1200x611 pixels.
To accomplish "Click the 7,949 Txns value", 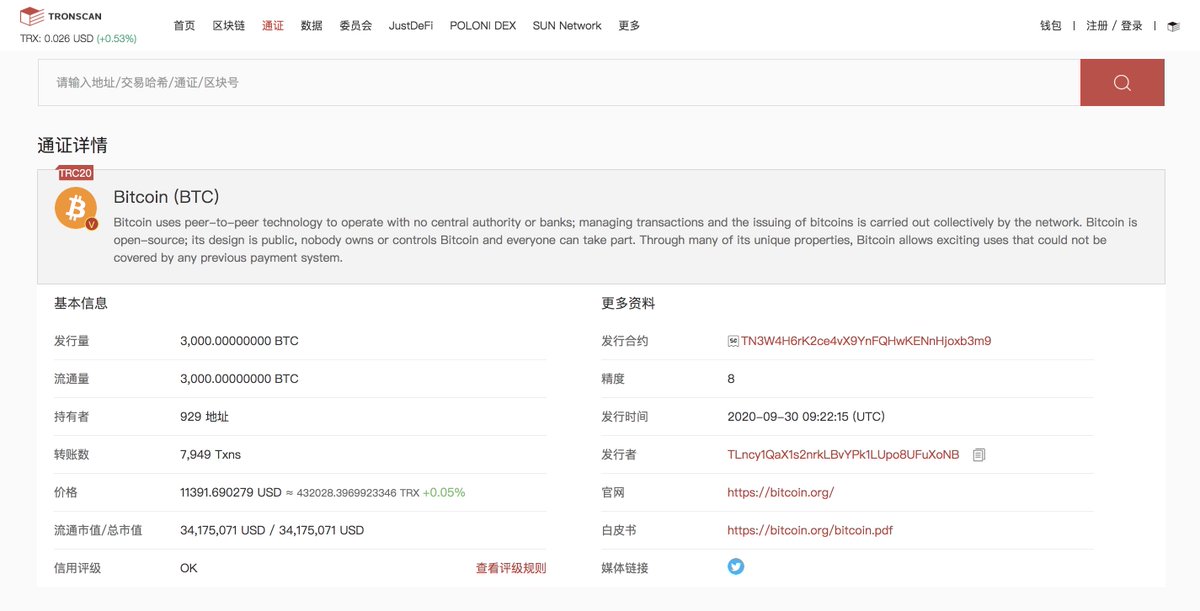I will point(210,455).
